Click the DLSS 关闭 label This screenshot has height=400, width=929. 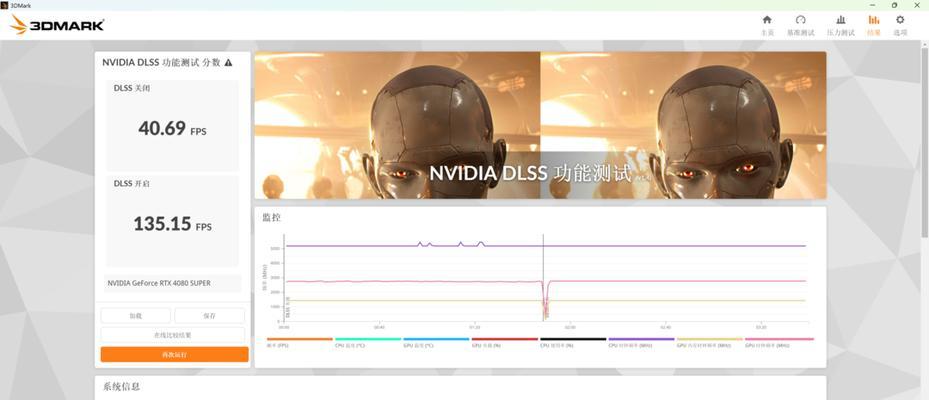pos(132,88)
